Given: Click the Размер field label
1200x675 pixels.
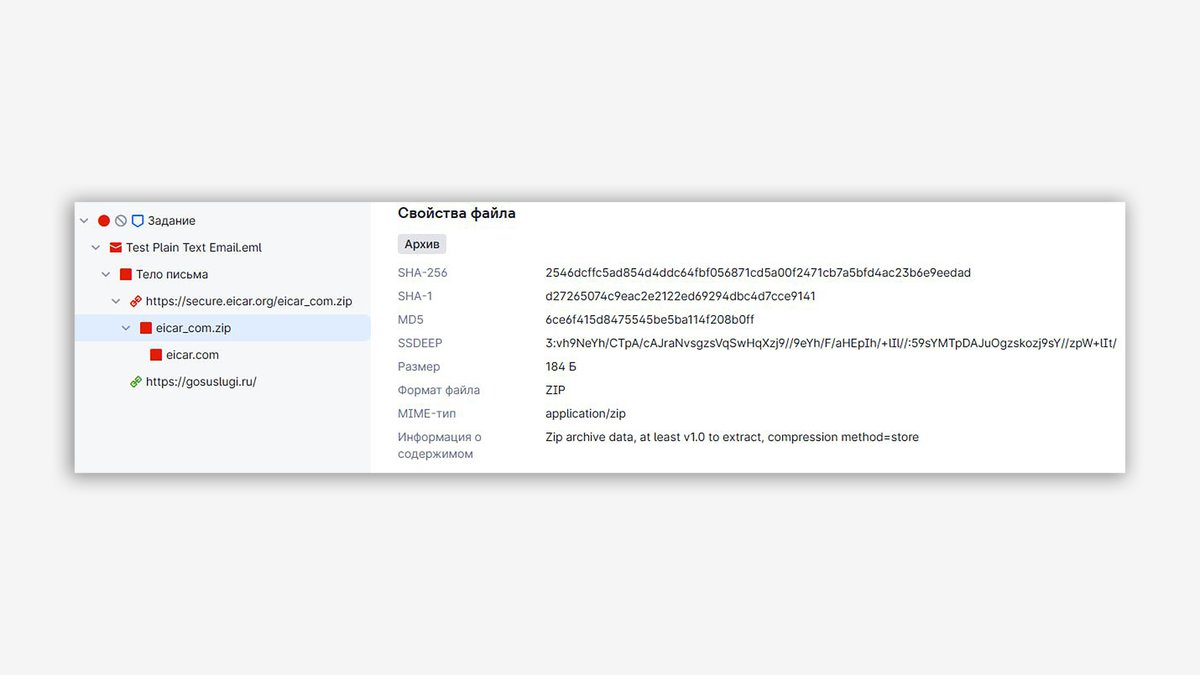Looking at the screenshot, I should click(x=419, y=367).
